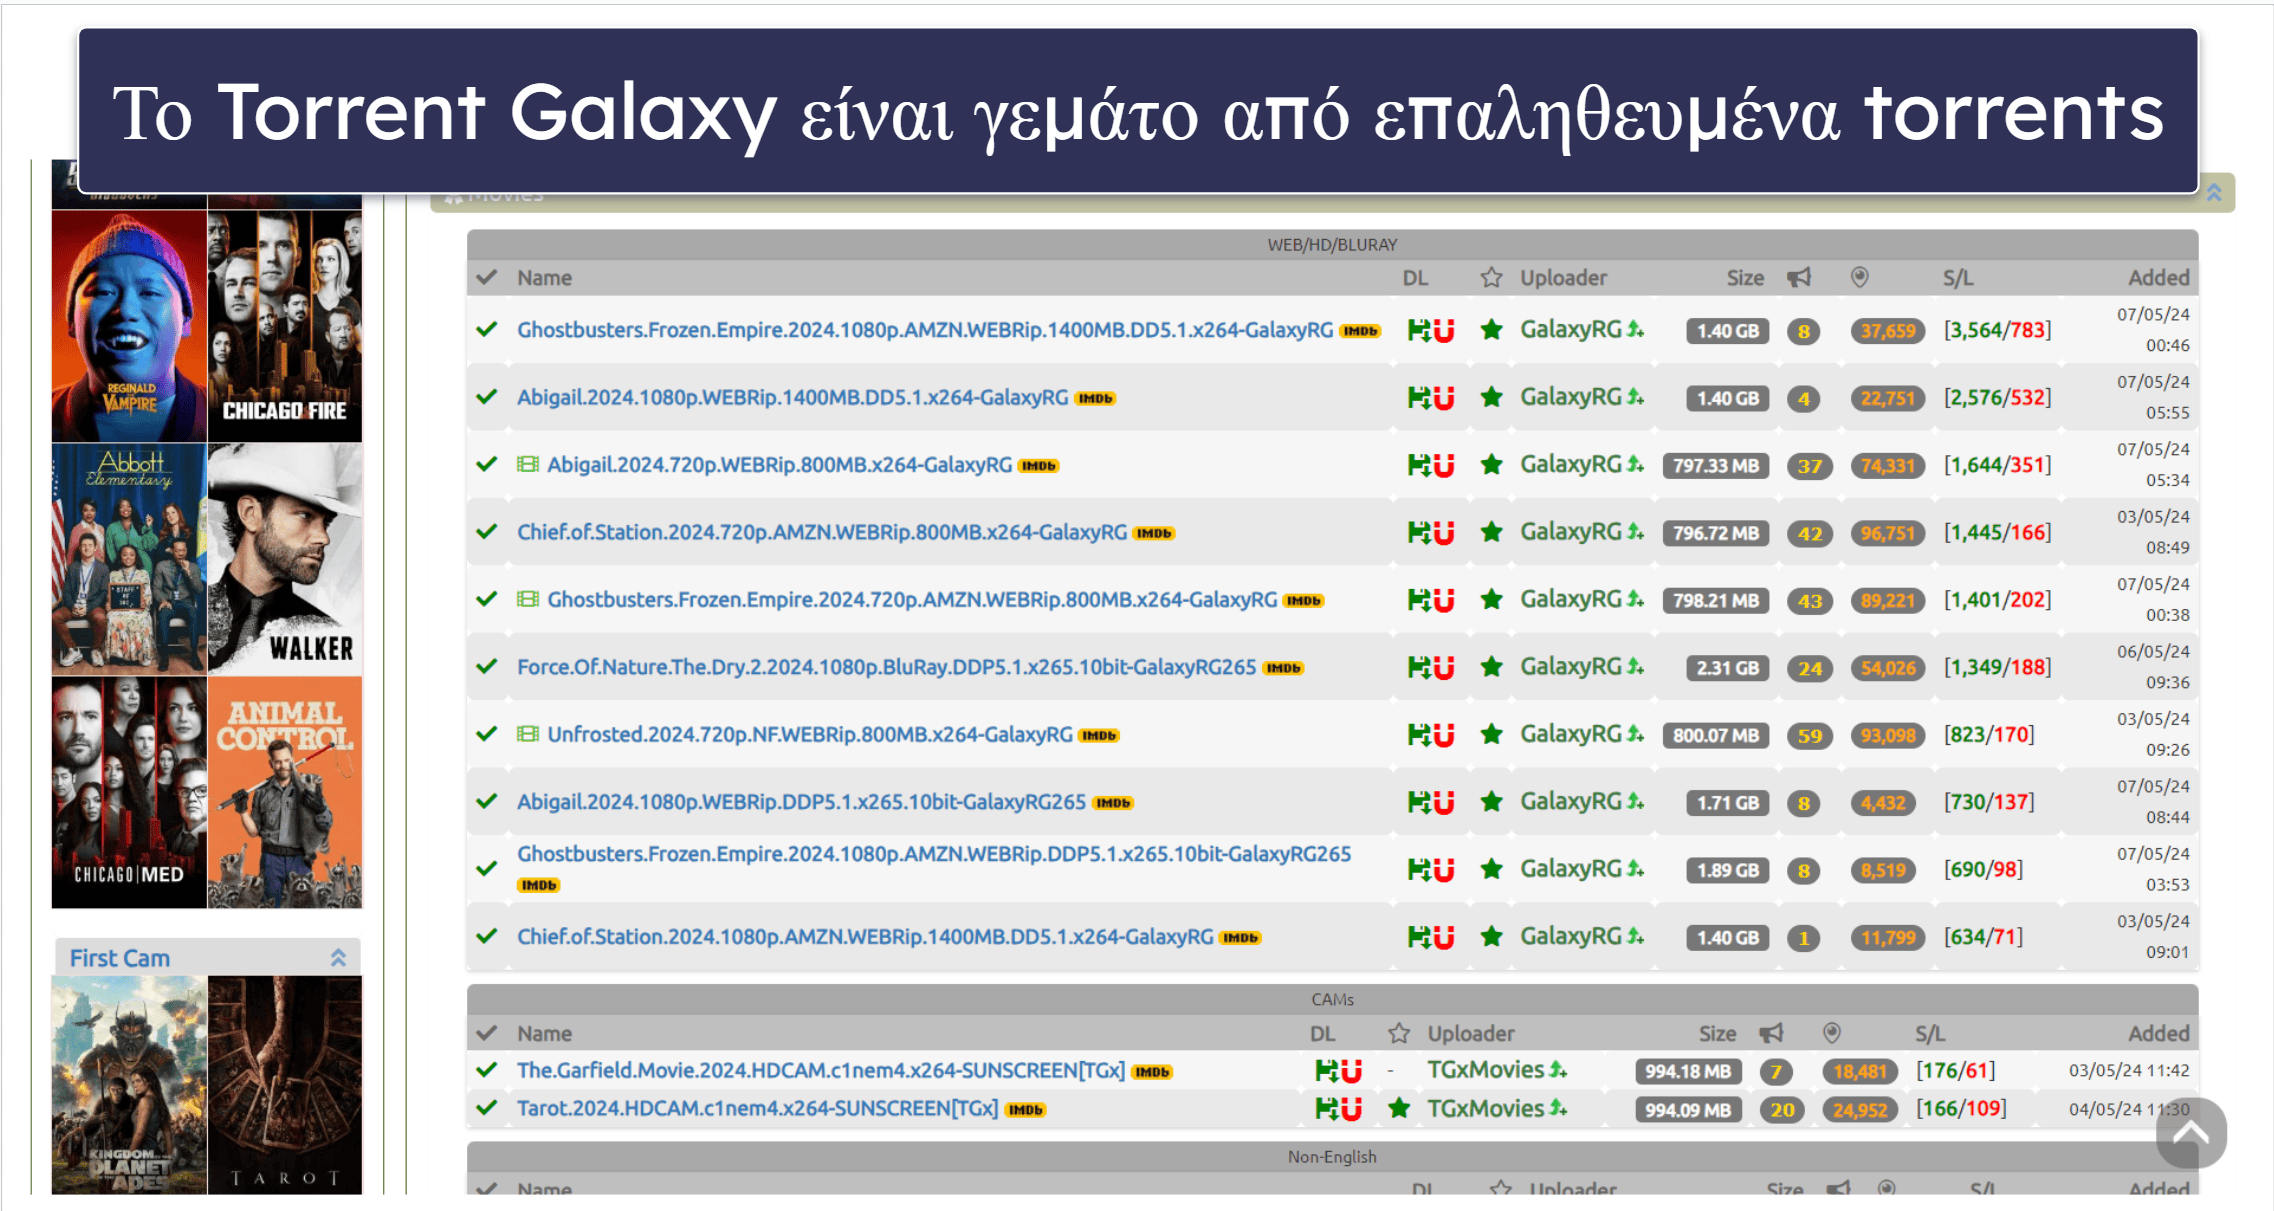2274x1211 pixels.
Task: Click size badge 994.18 MB on Garfield row
Action: click(1687, 1072)
